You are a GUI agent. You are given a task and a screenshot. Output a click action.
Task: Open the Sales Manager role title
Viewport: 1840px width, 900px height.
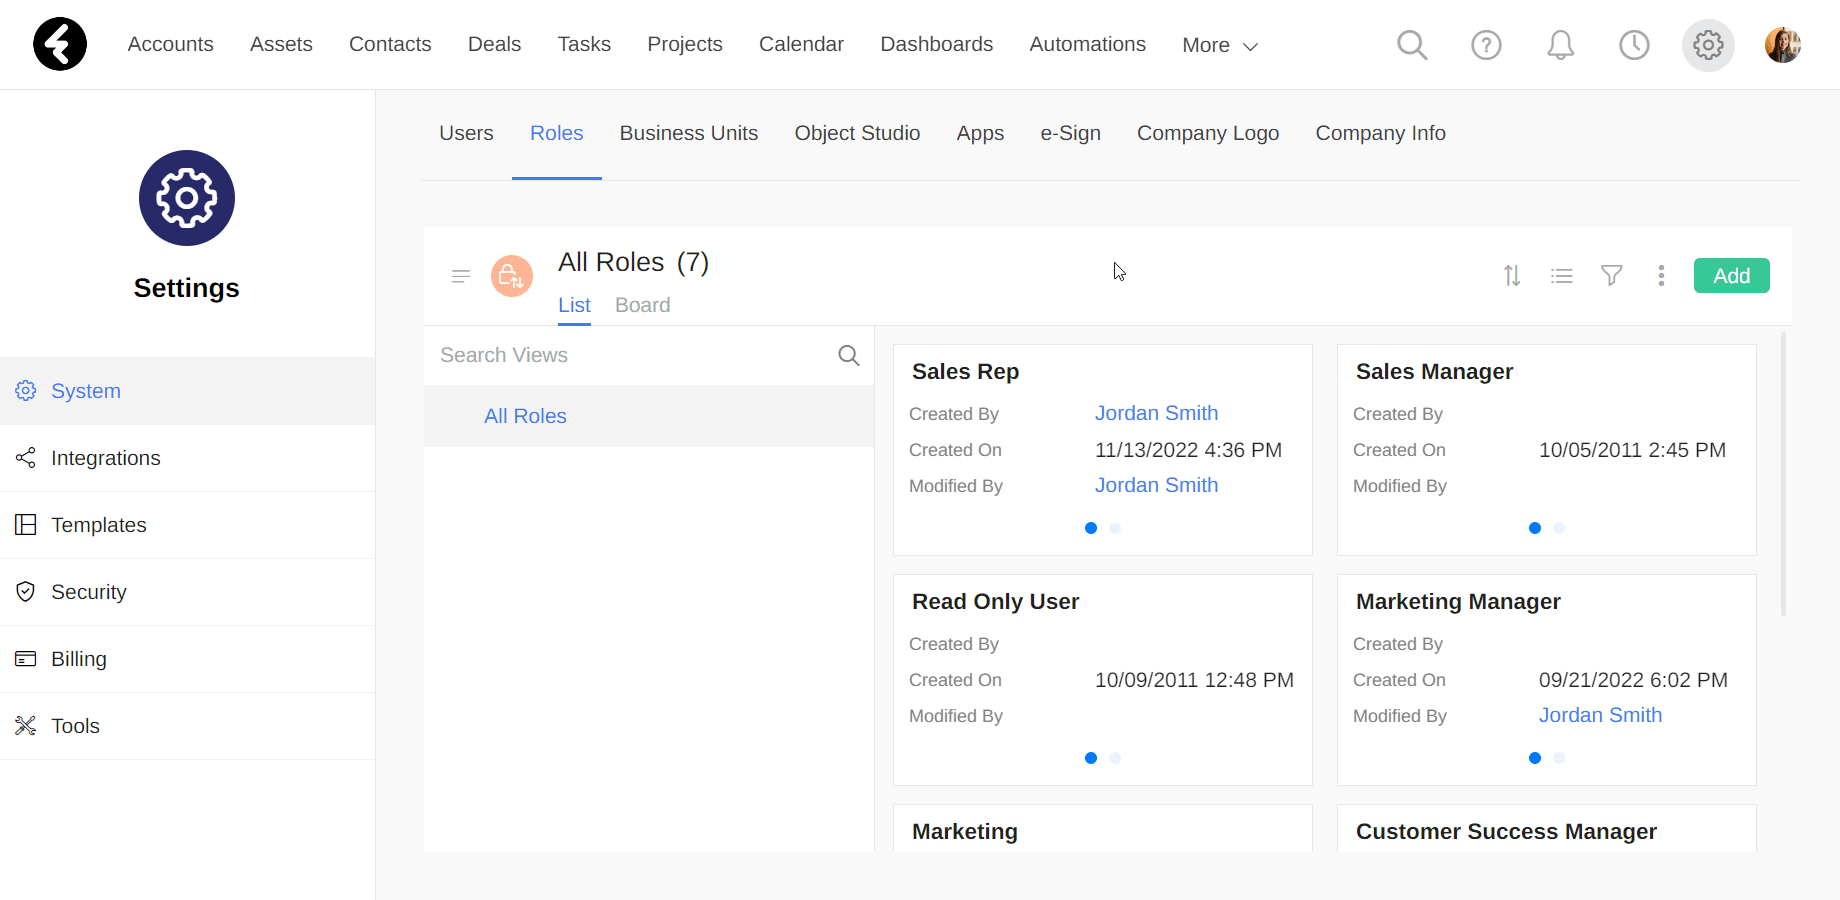pyautogui.click(x=1434, y=371)
